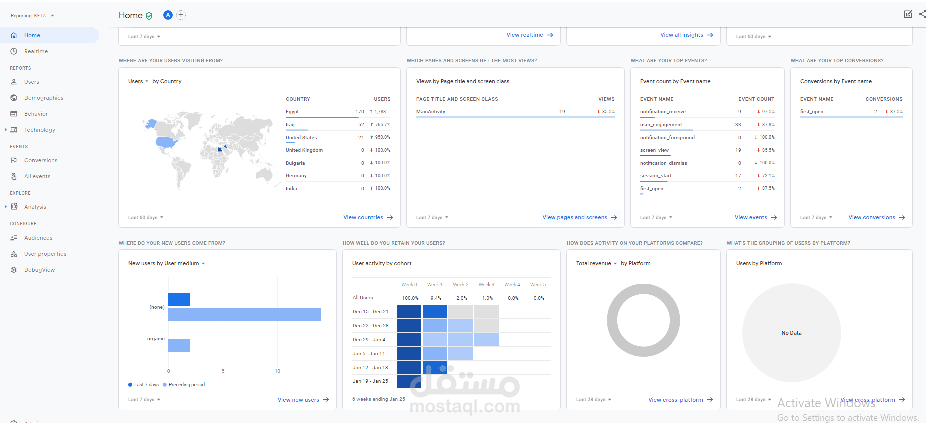Image resolution: width=930 pixels, height=424 pixels.
Task: Expand the Technology sidebar section arrow
Action: coord(6,130)
